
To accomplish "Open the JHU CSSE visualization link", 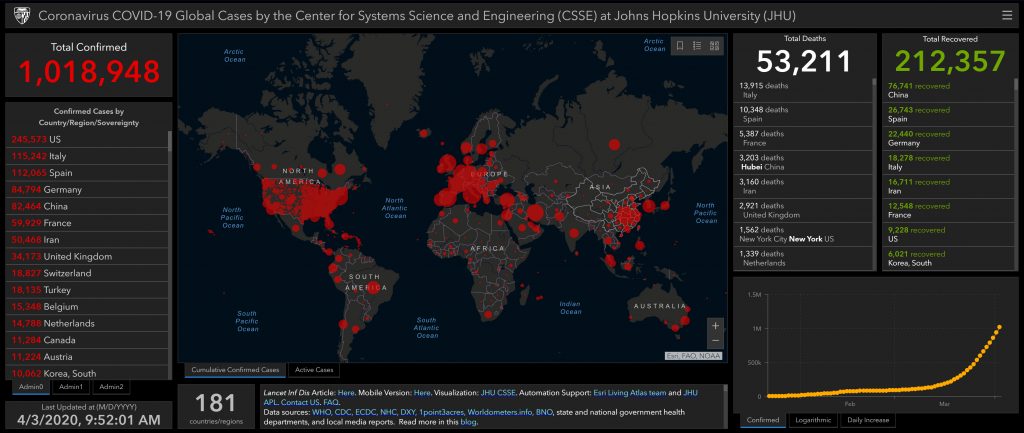I will pyautogui.click(x=498, y=393).
